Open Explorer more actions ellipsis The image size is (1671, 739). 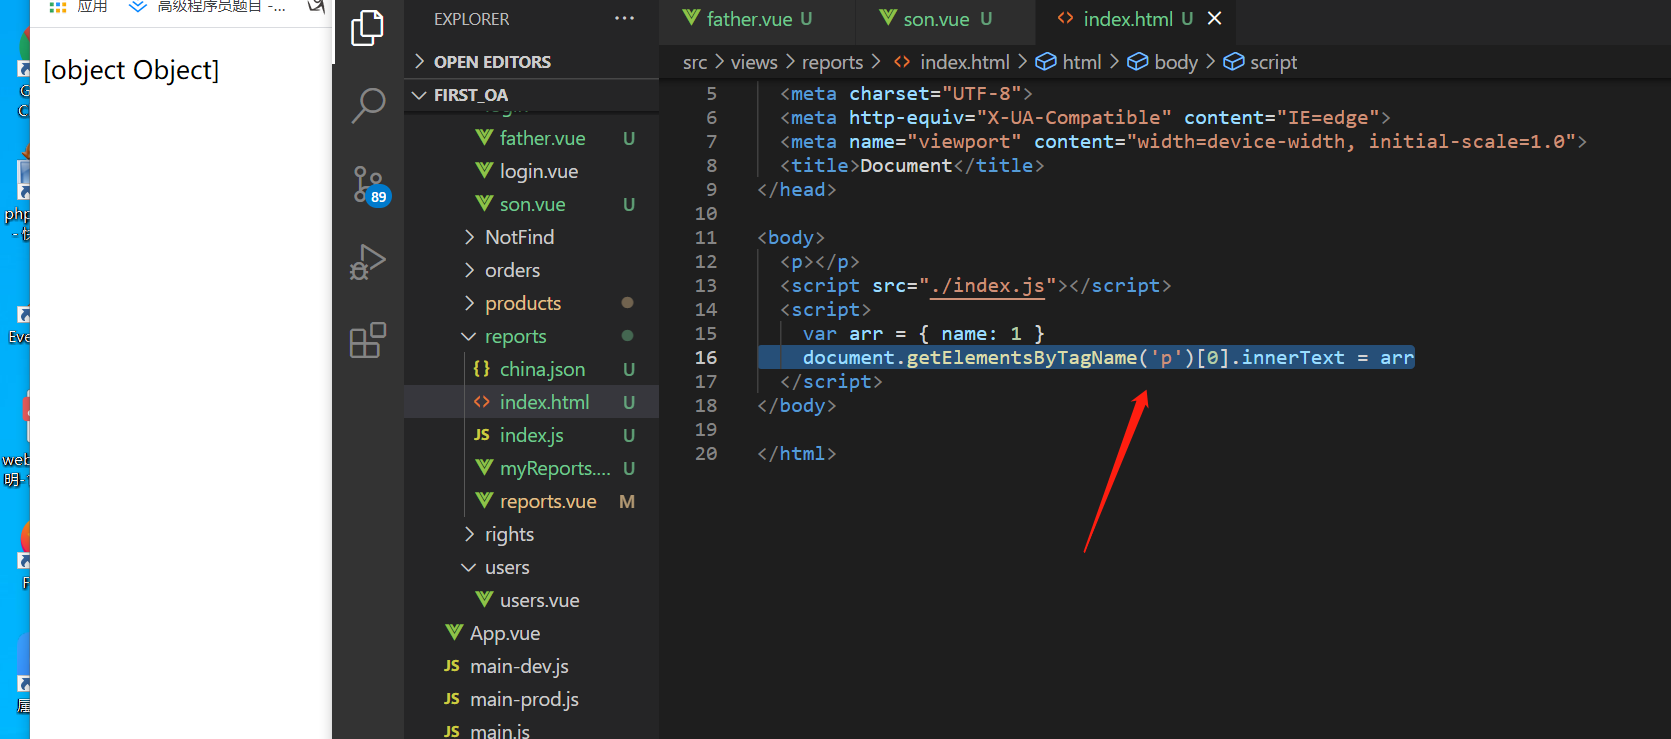tap(624, 19)
